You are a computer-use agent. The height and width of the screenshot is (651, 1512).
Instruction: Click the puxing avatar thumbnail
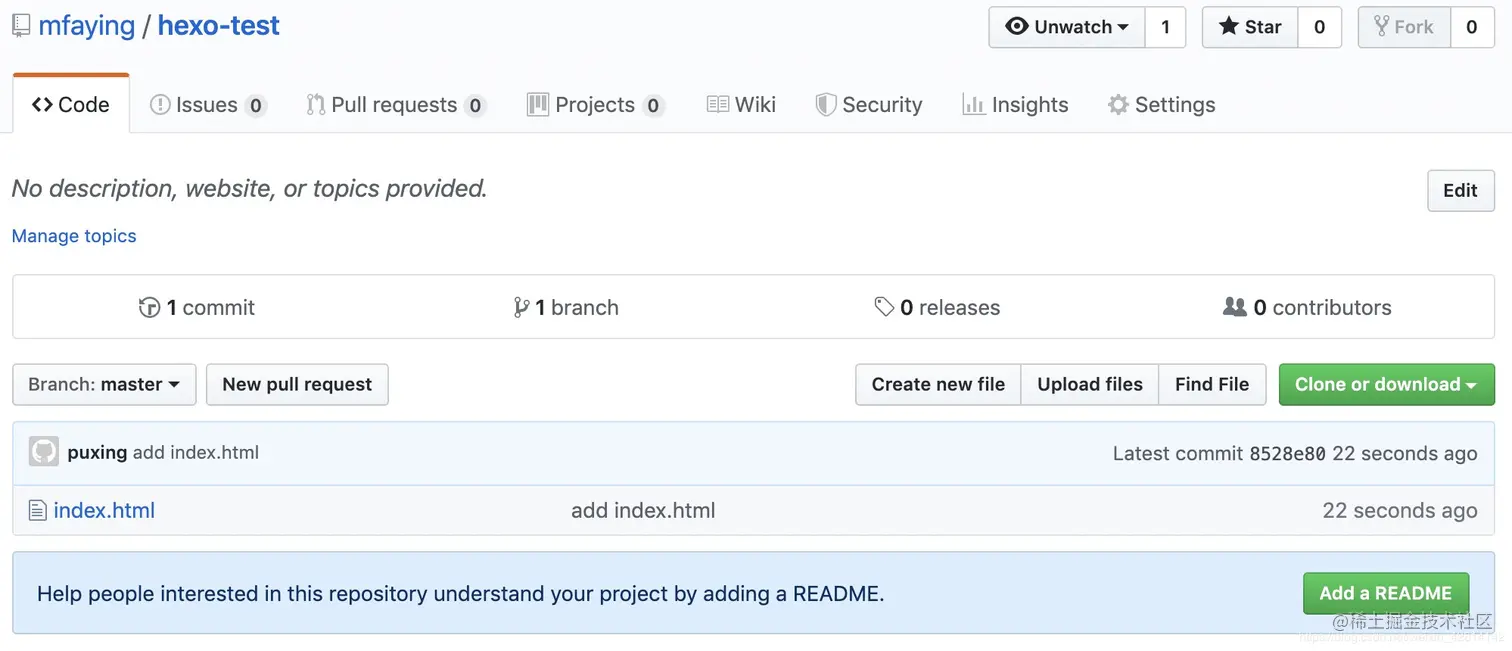[43, 452]
